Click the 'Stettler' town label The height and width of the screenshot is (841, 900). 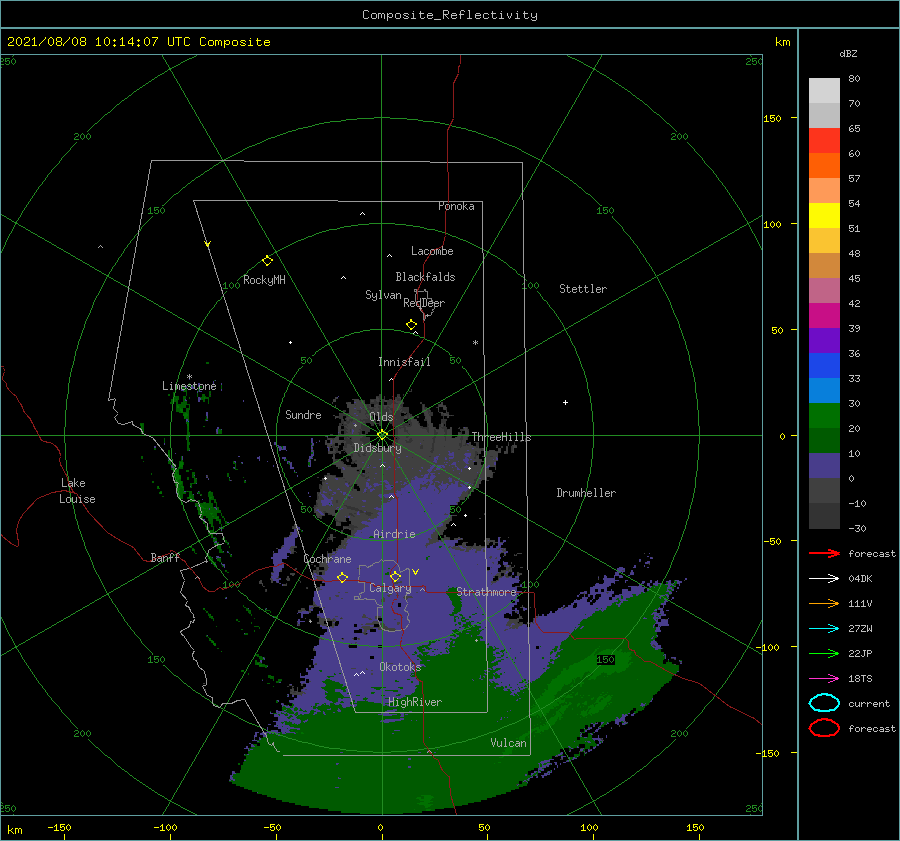583,289
